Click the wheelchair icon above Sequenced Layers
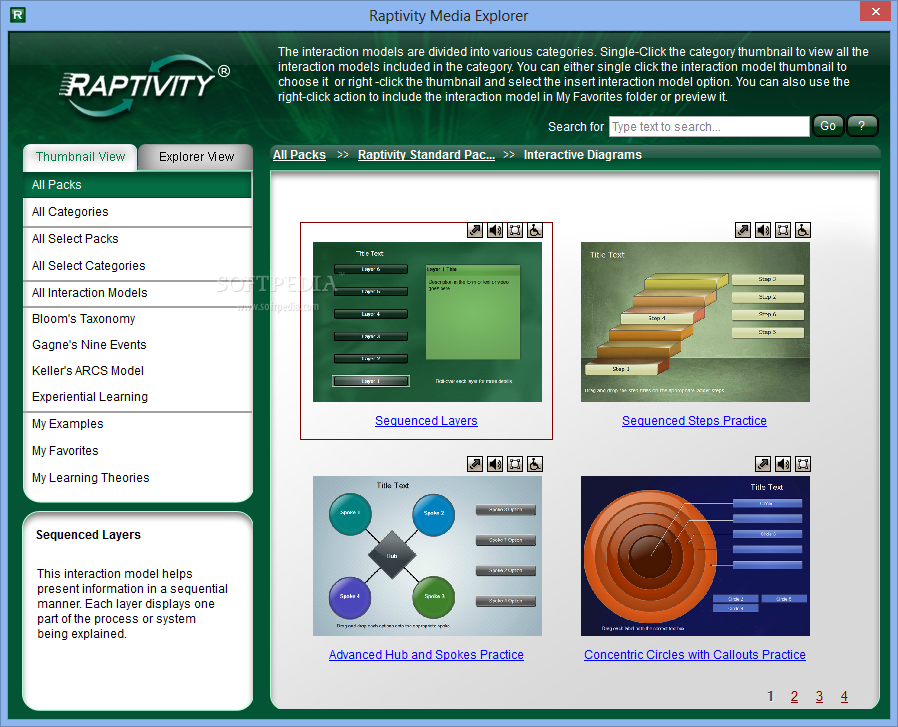Image resolution: width=898 pixels, height=727 pixels. coord(535,230)
